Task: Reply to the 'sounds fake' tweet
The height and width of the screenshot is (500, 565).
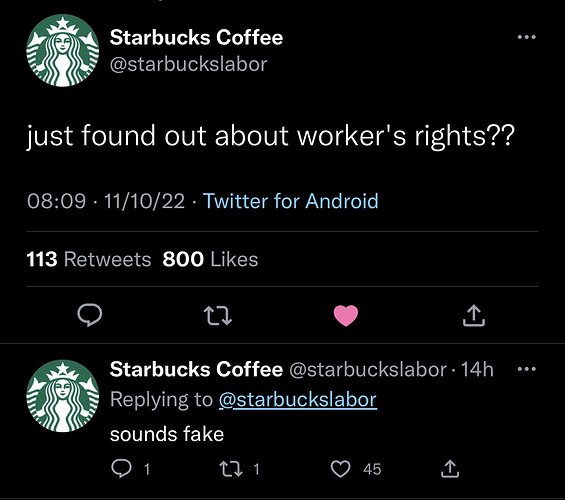Action: pyautogui.click(x=121, y=469)
